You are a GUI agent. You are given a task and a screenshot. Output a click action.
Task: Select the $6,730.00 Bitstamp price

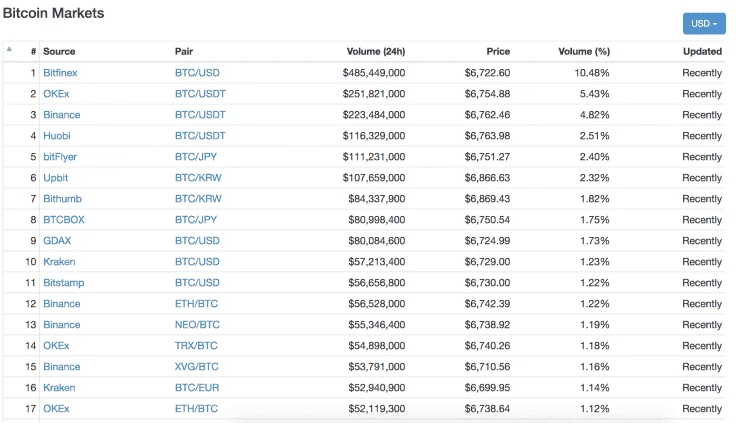tap(487, 283)
